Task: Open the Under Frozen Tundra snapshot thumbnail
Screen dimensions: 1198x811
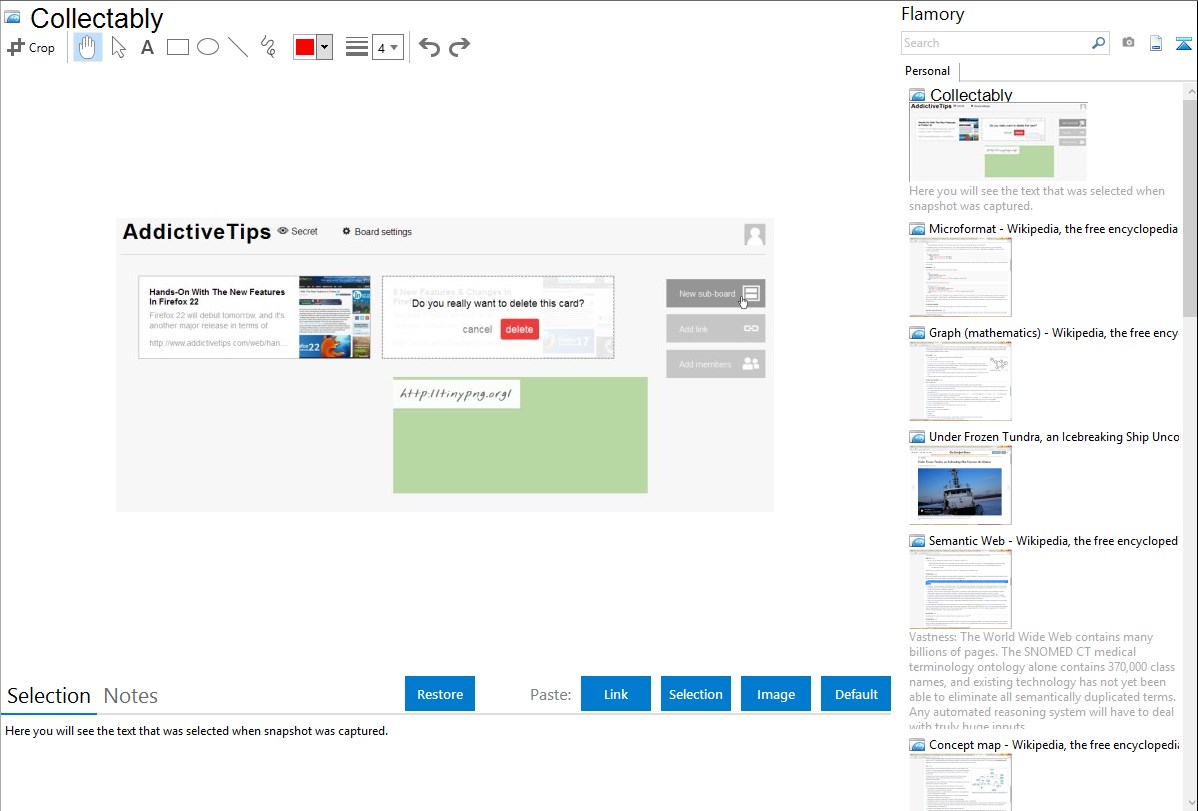Action: [960, 485]
